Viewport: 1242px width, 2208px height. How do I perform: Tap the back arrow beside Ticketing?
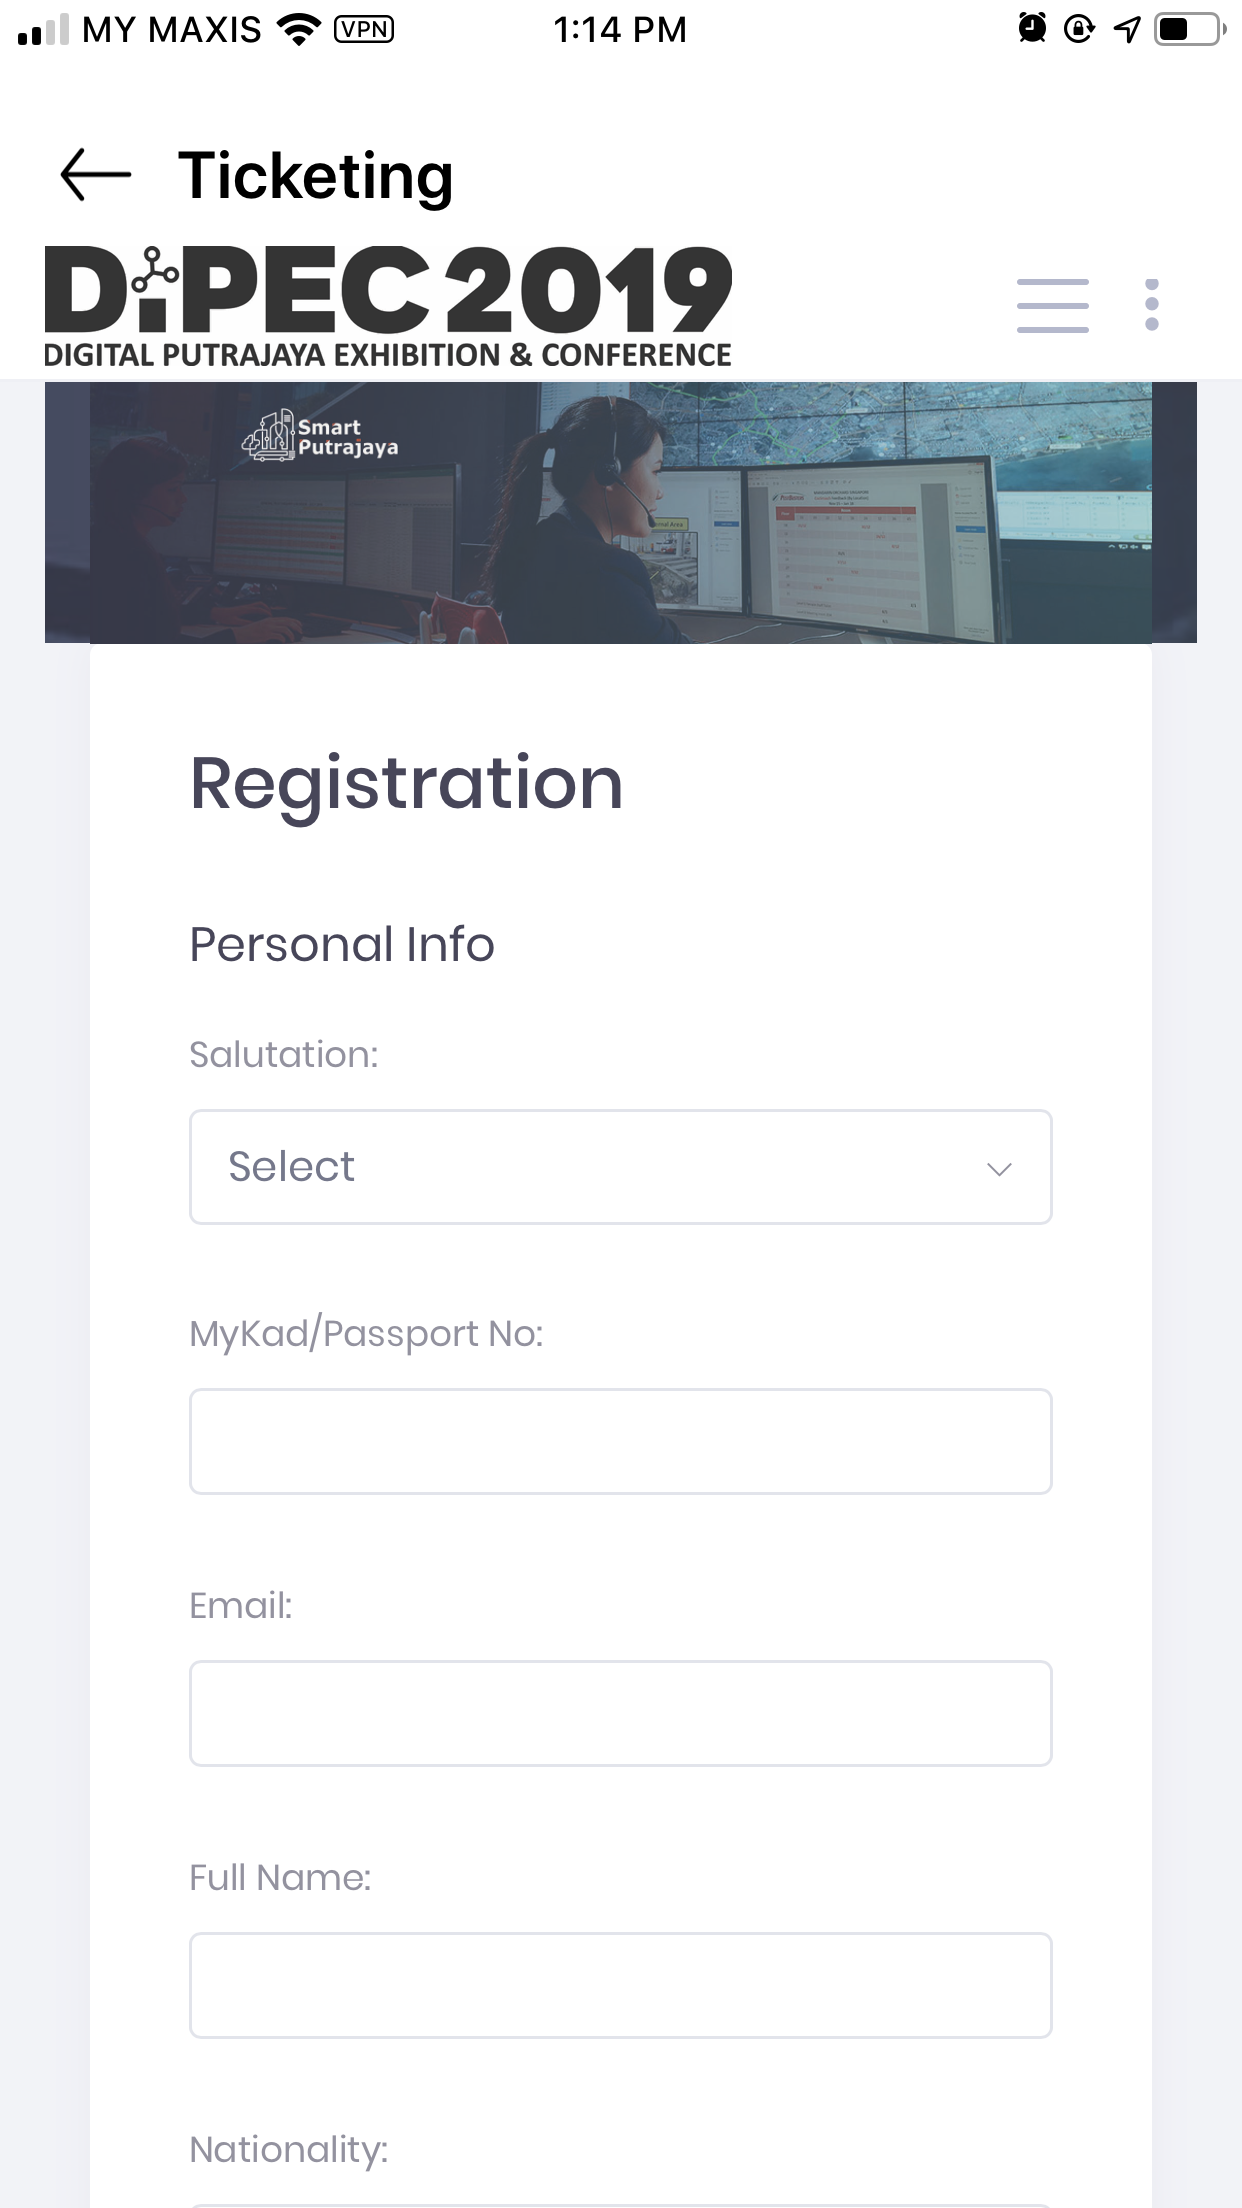[x=96, y=175]
